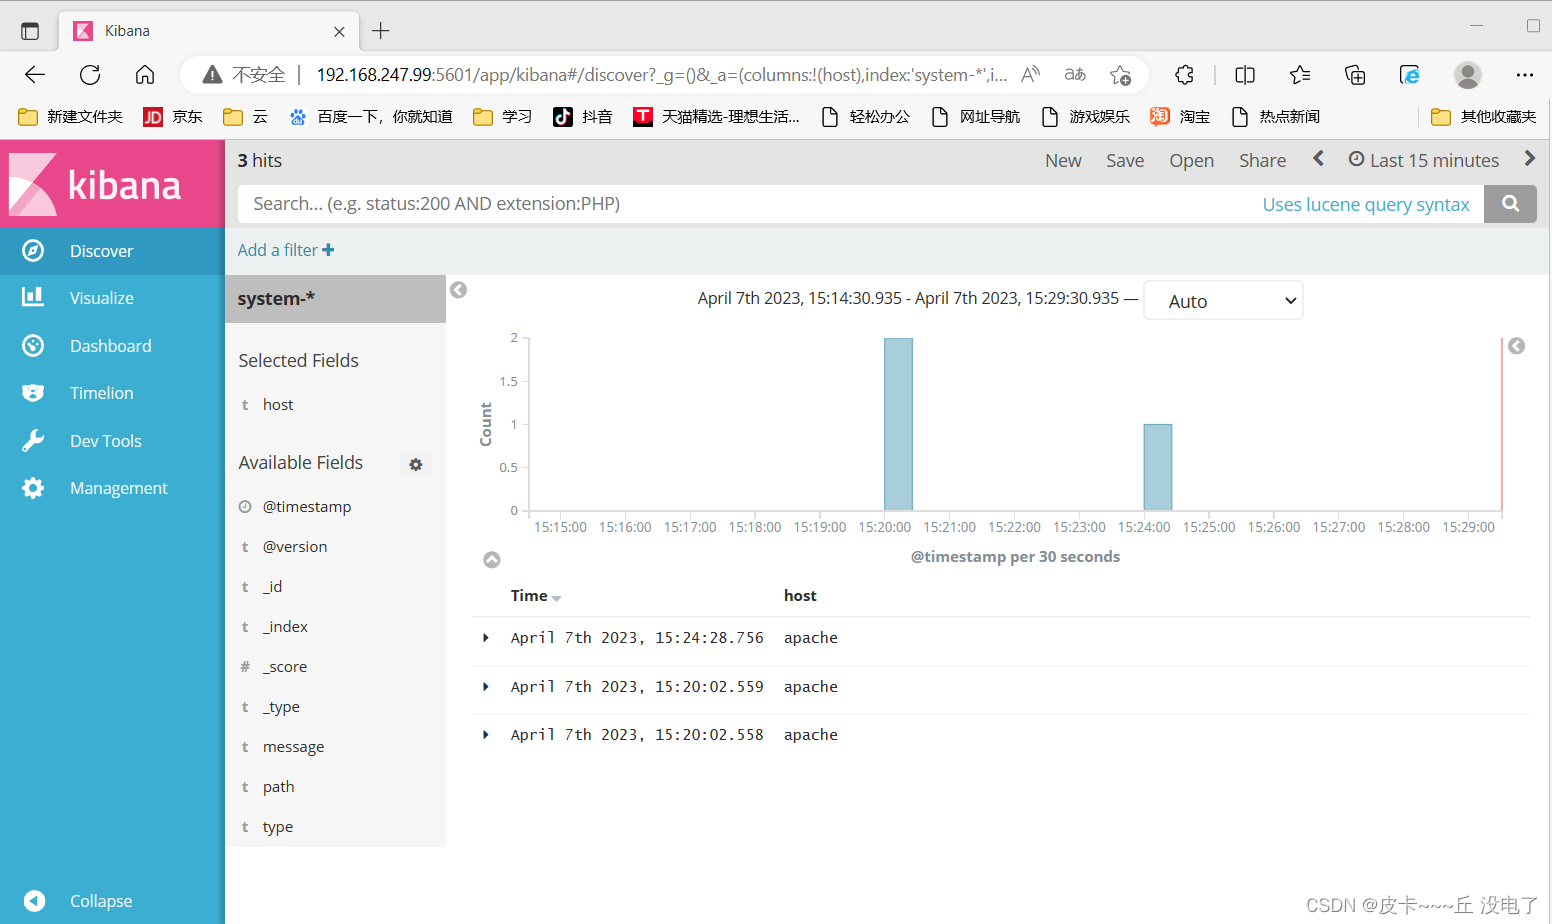Click the browser address bar URL
Screen dimensions: 1552x924
[x=661, y=75]
